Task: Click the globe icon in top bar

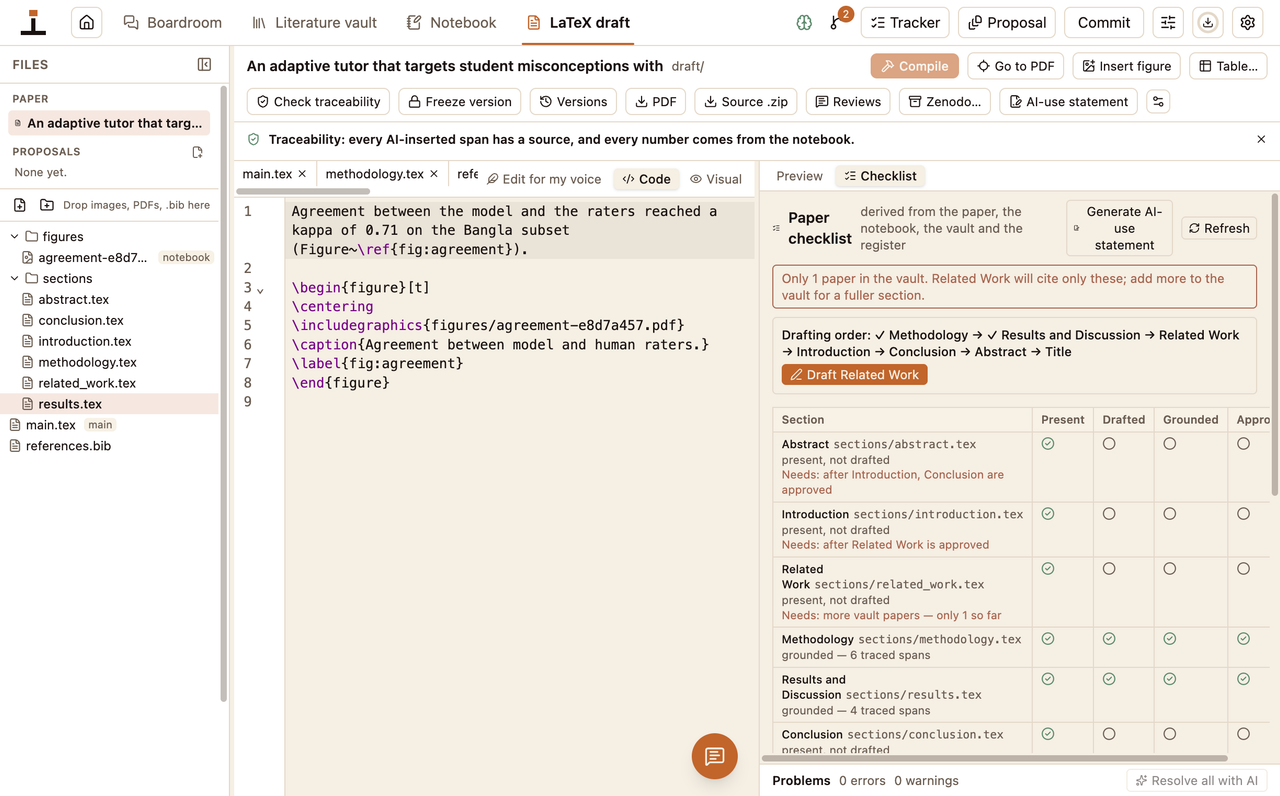Action: click(x=804, y=22)
